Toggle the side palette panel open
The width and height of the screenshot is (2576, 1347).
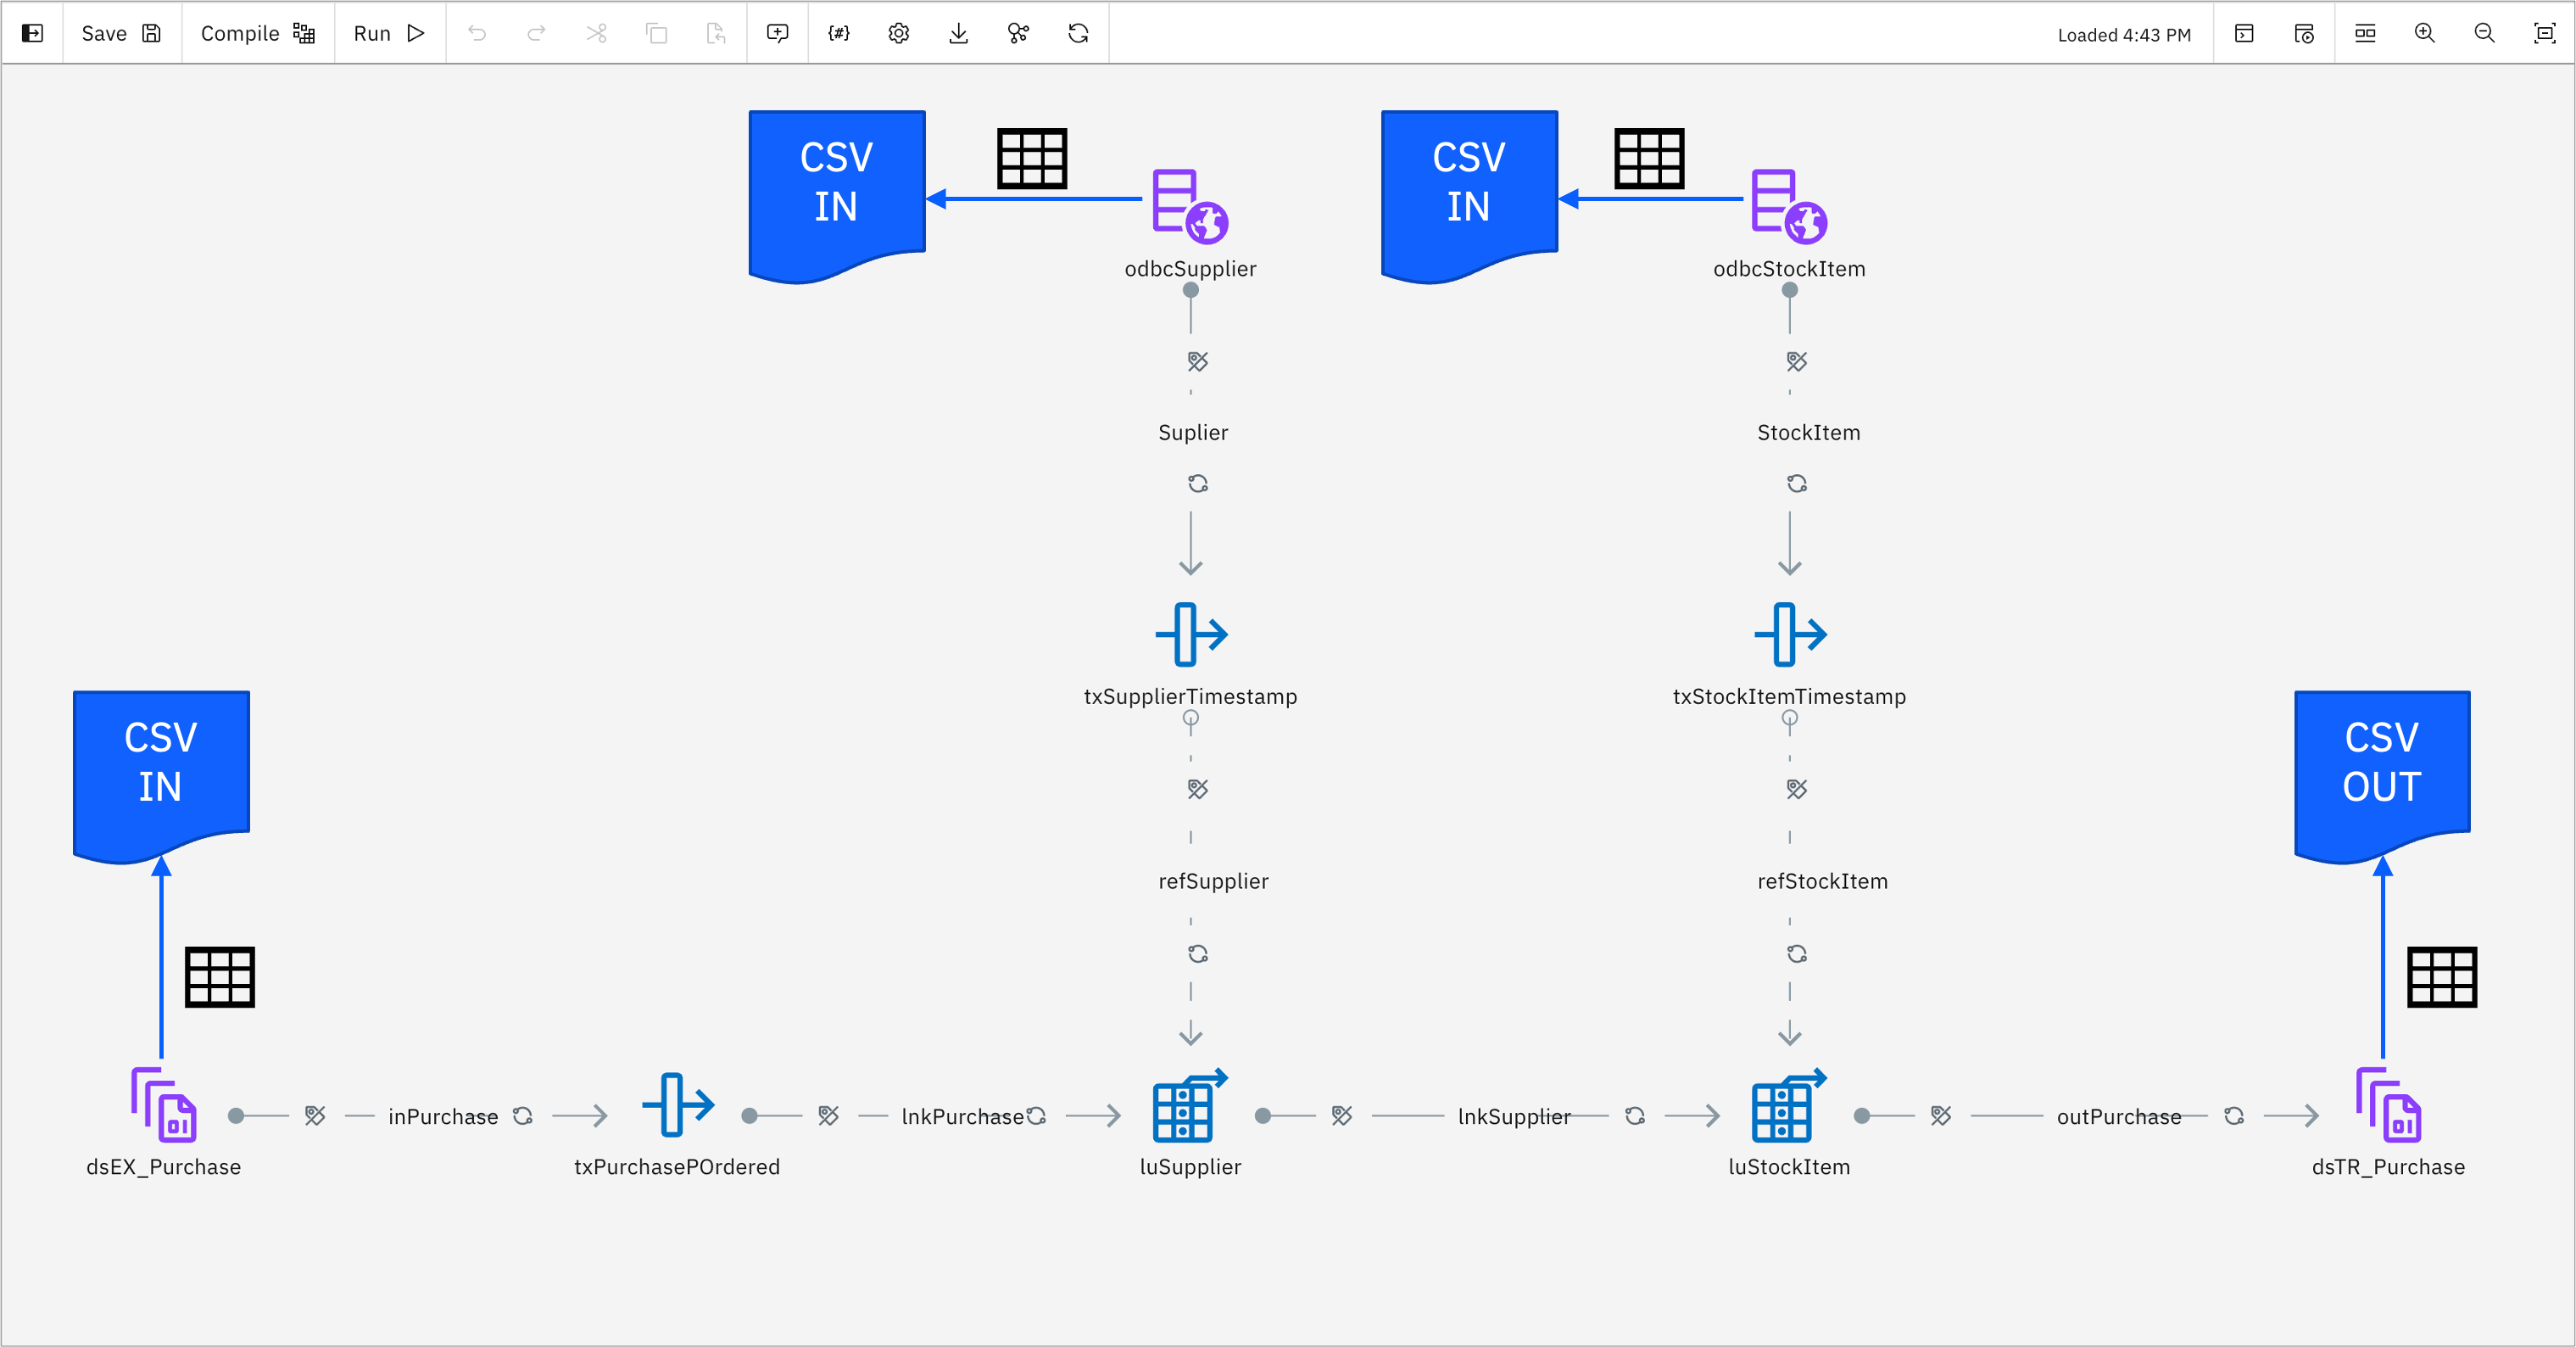pyautogui.click(x=32, y=33)
